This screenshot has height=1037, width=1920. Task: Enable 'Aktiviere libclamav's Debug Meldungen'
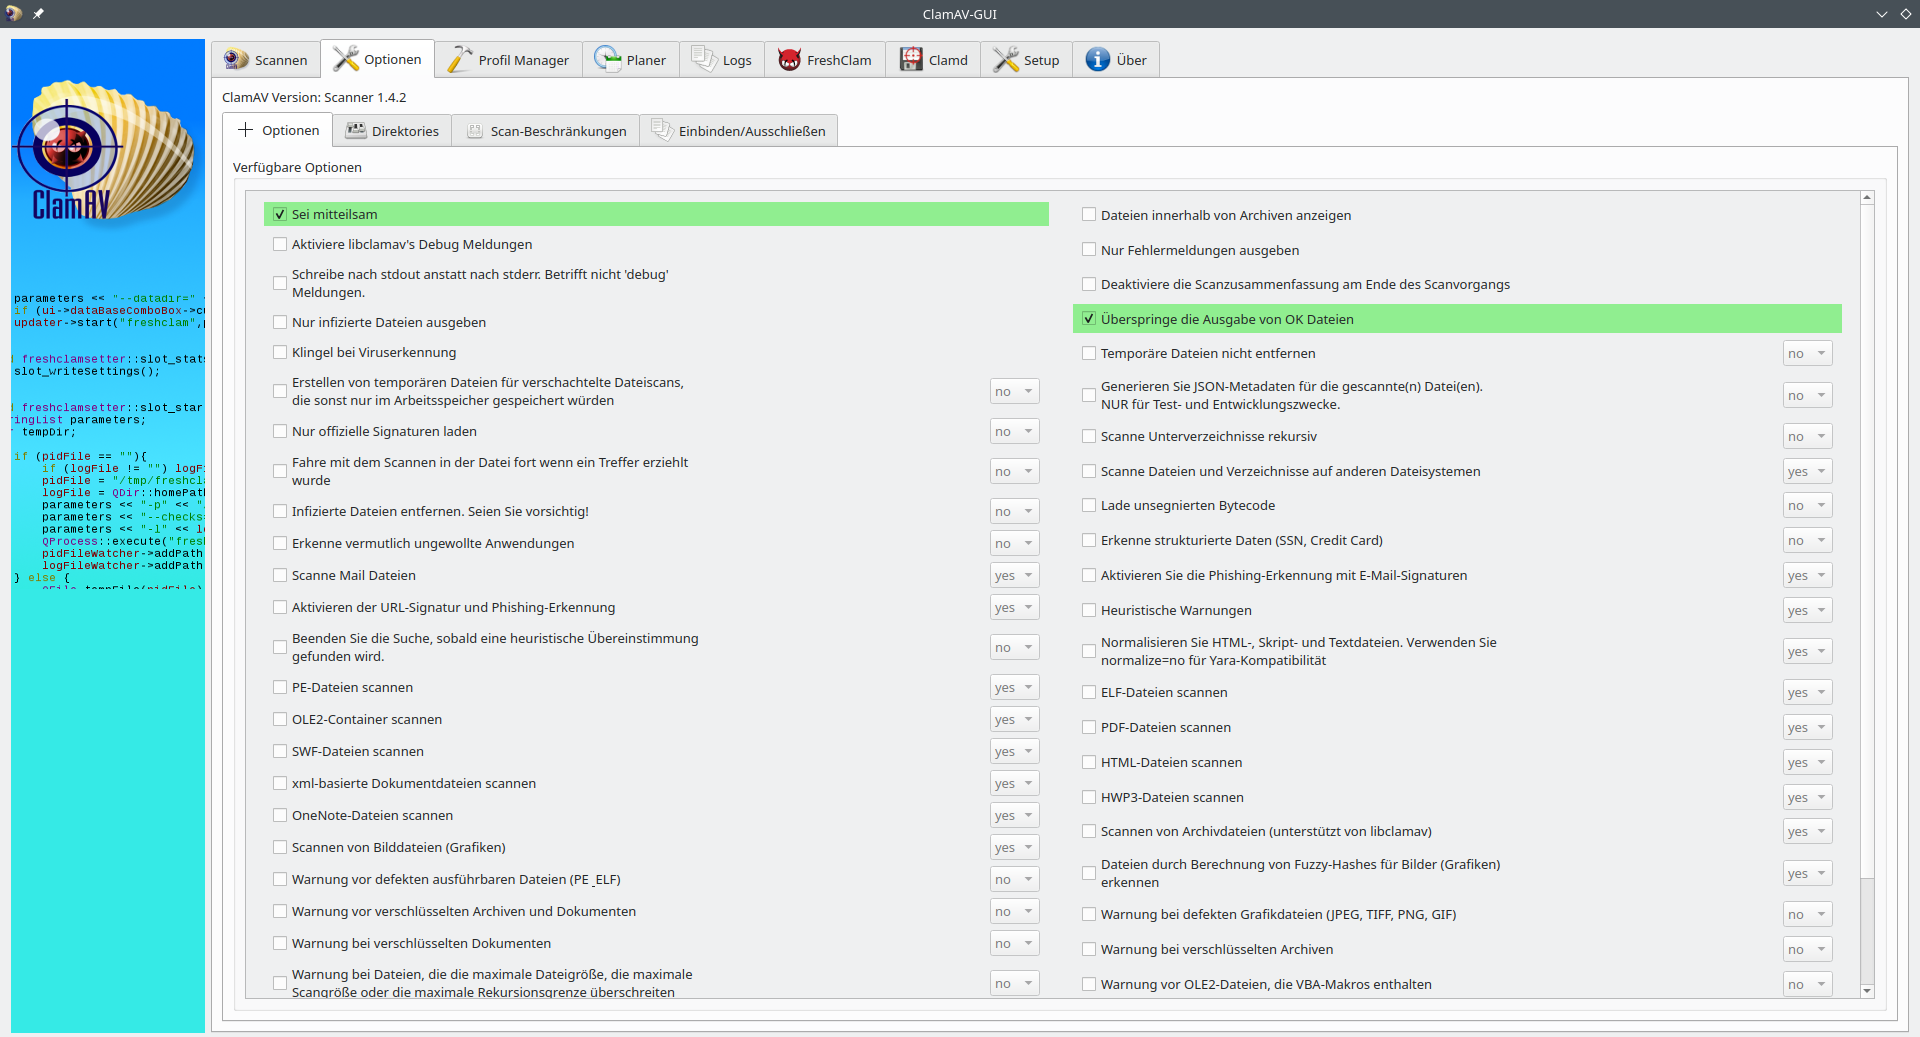click(280, 244)
